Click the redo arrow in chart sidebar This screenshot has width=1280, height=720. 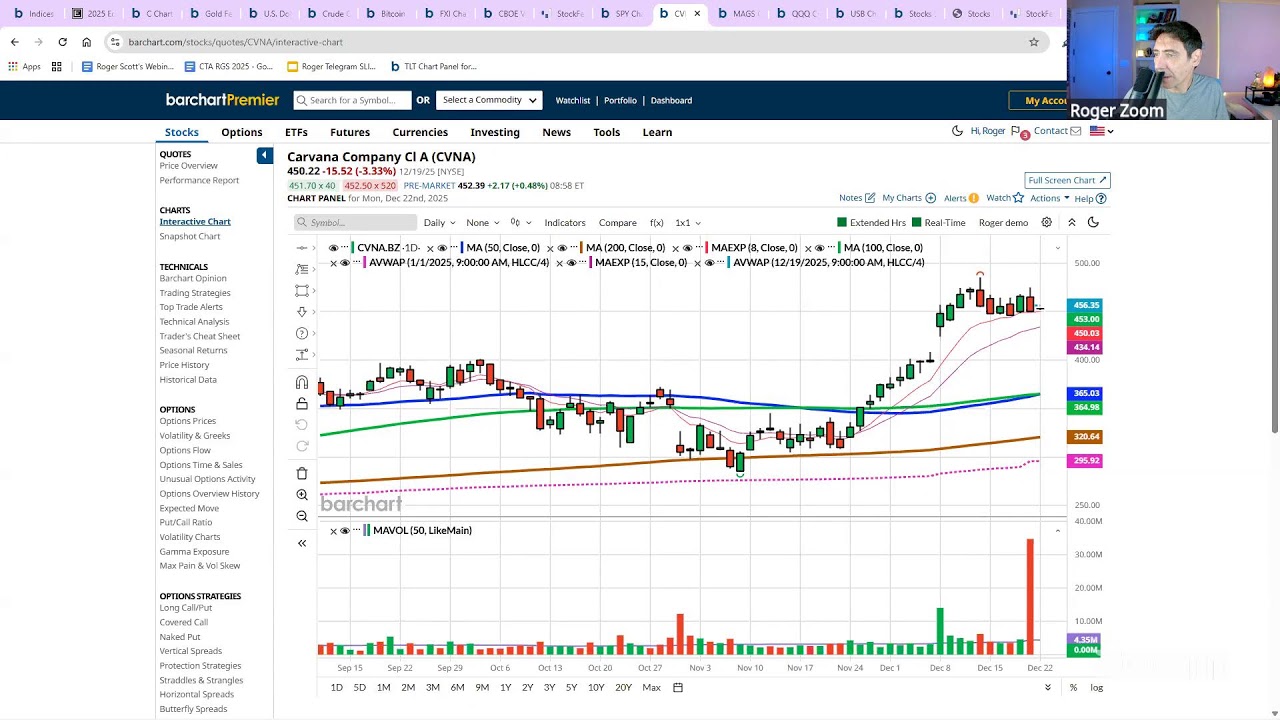point(302,446)
